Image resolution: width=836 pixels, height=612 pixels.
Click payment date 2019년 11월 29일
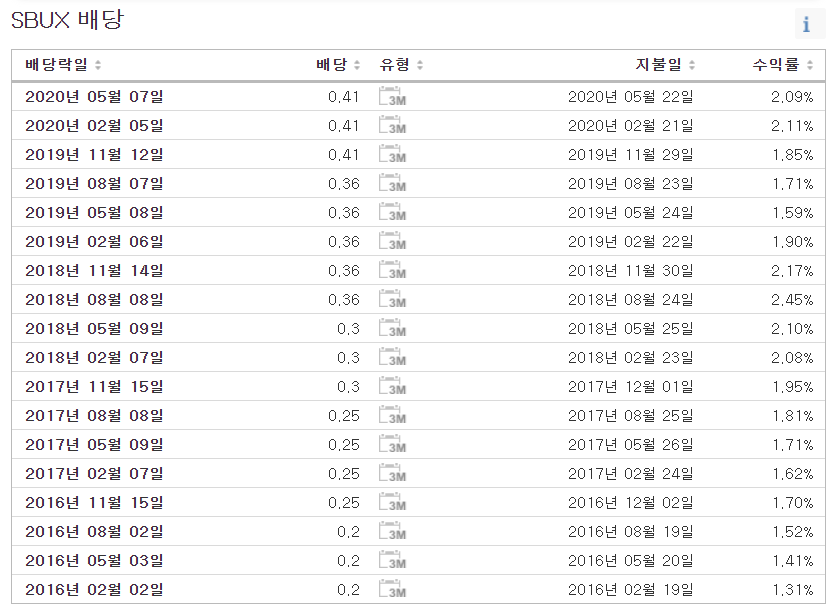click(x=631, y=154)
